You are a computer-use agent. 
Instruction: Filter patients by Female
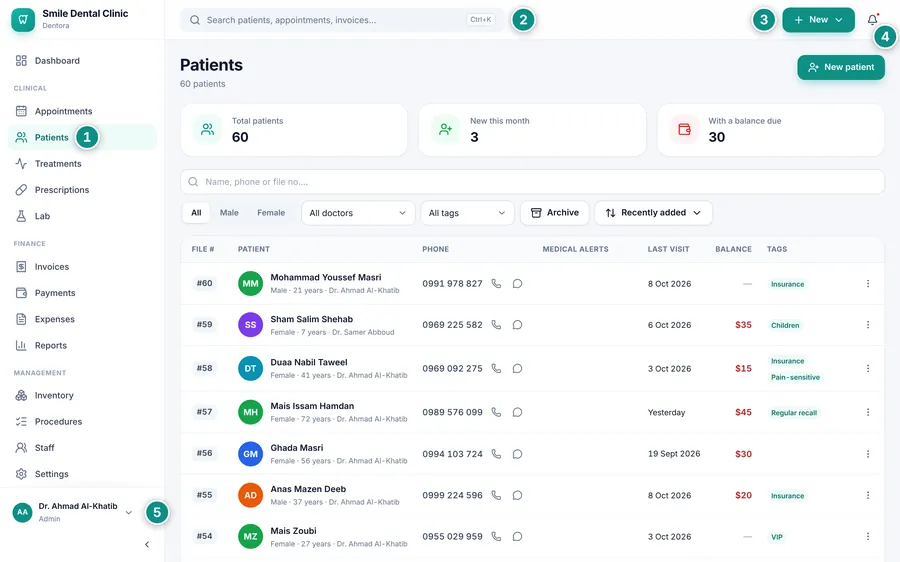tap(271, 213)
